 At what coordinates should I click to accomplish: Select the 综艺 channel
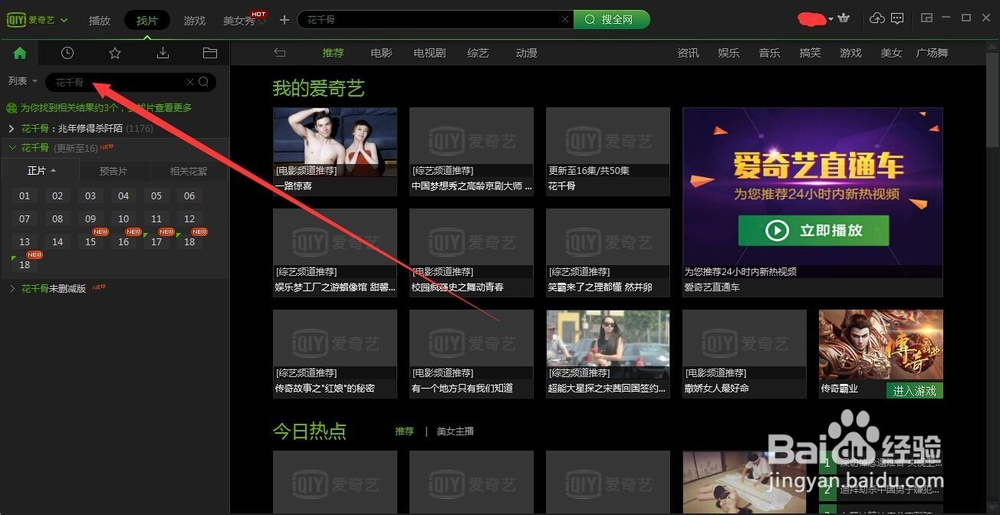point(478,53)
